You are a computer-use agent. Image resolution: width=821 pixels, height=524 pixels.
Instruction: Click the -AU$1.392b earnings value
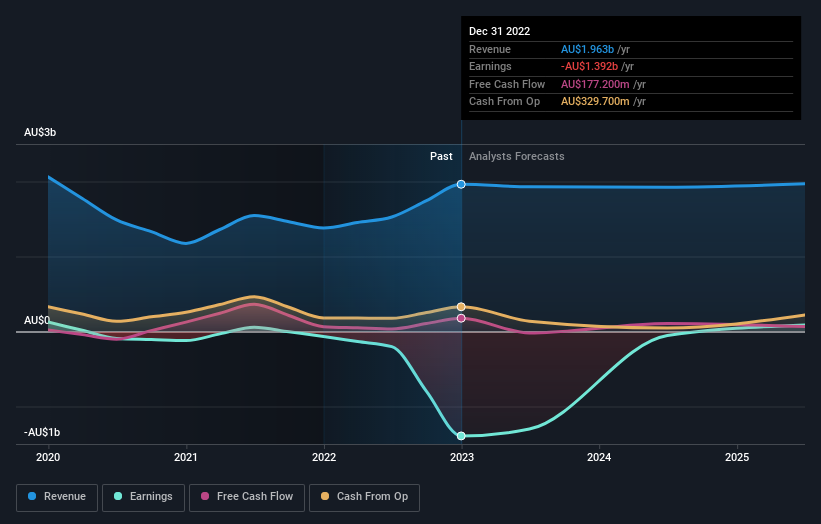(x=589, y=66)
